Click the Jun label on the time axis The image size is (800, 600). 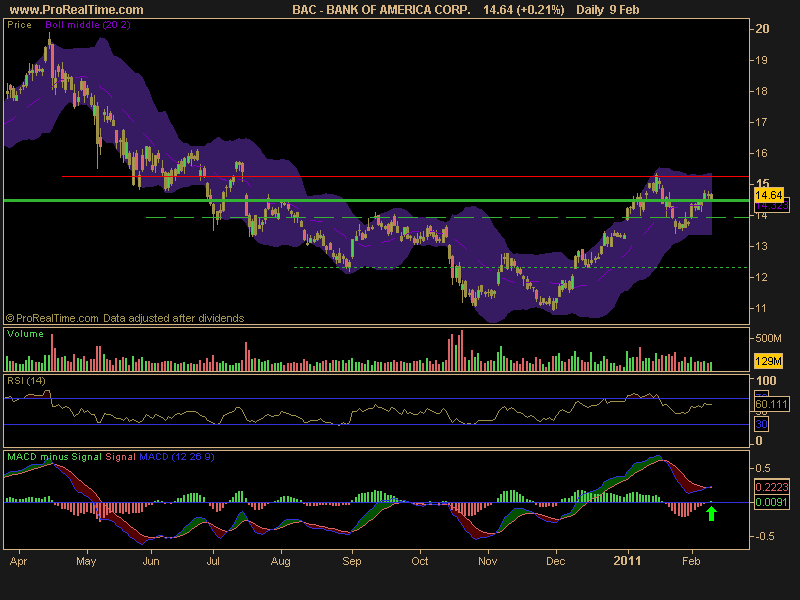[x=151, y=562]
